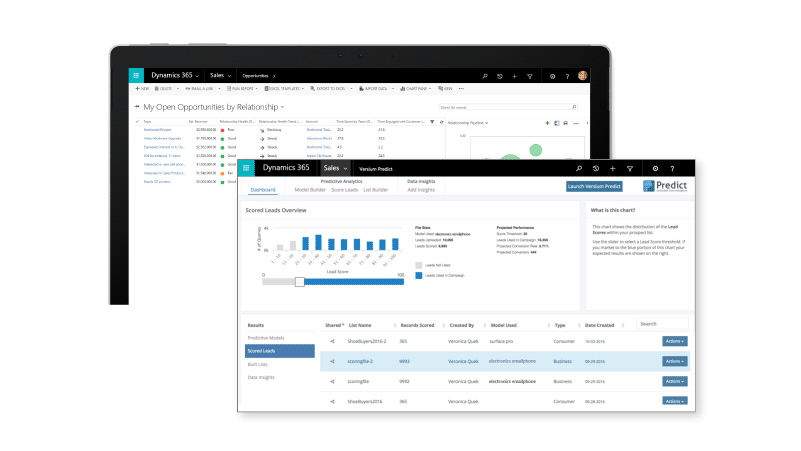Click the search magnifier in front window header

[579, 169]
